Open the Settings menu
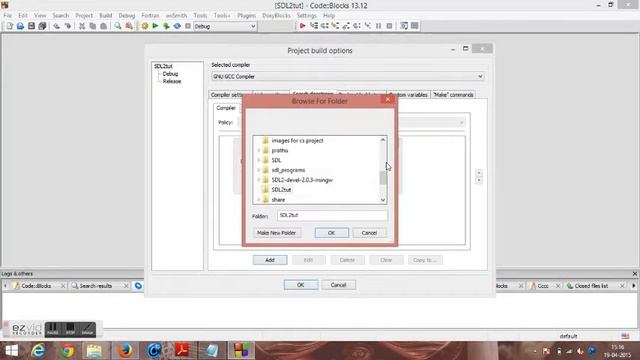This screenshot has width=640, height=360. click(x=307, y=16)
